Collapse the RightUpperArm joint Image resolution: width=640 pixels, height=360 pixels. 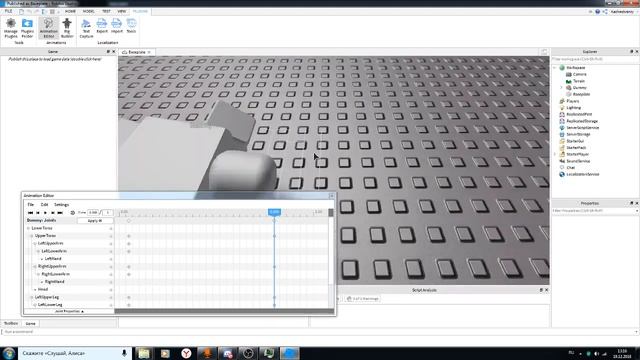[35, 267]
